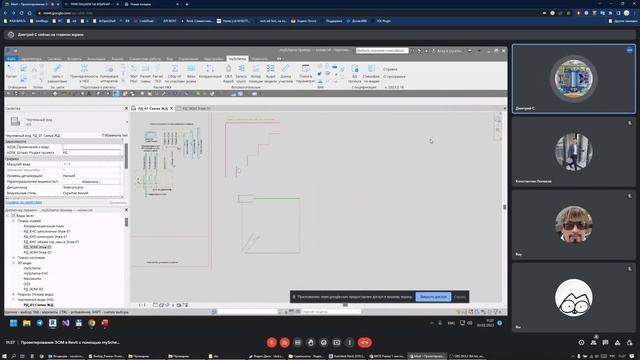640x360 pixels.
Task: Open Meet meeting details info icon
Action: [582, 342]
